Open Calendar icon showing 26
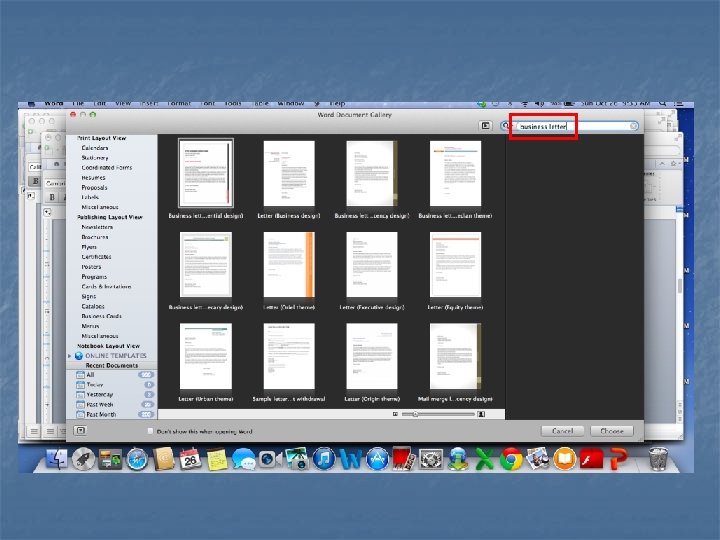 point(190,459)
